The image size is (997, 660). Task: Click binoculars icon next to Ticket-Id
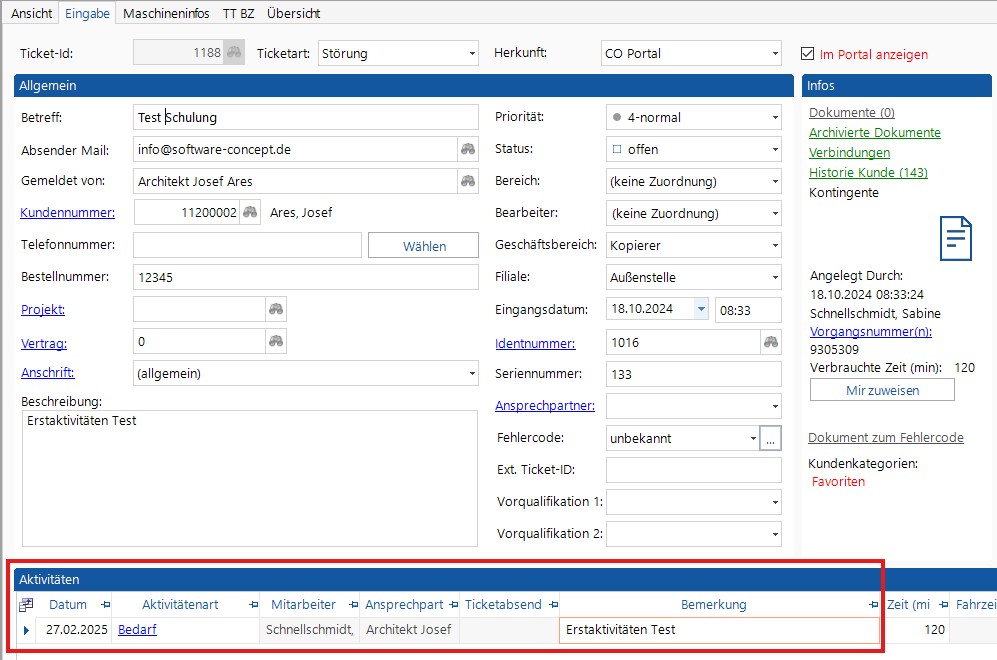pyautogui.click(x=234, y=53)
